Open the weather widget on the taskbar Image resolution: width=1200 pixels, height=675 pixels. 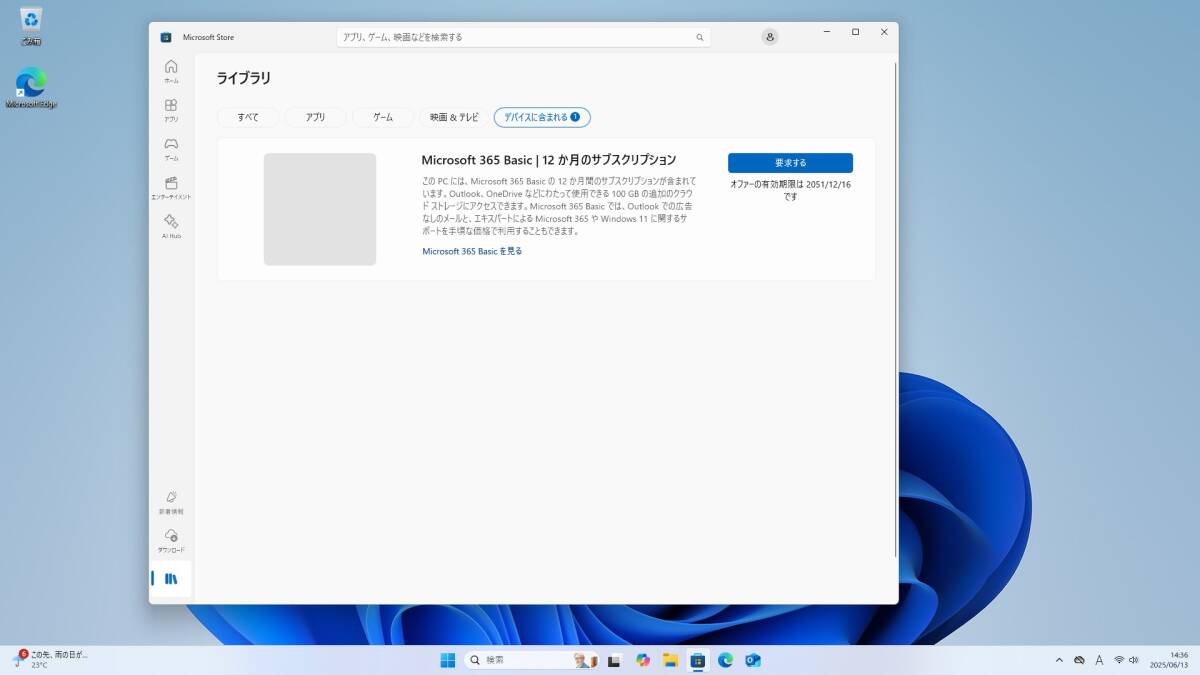(50, 660)
